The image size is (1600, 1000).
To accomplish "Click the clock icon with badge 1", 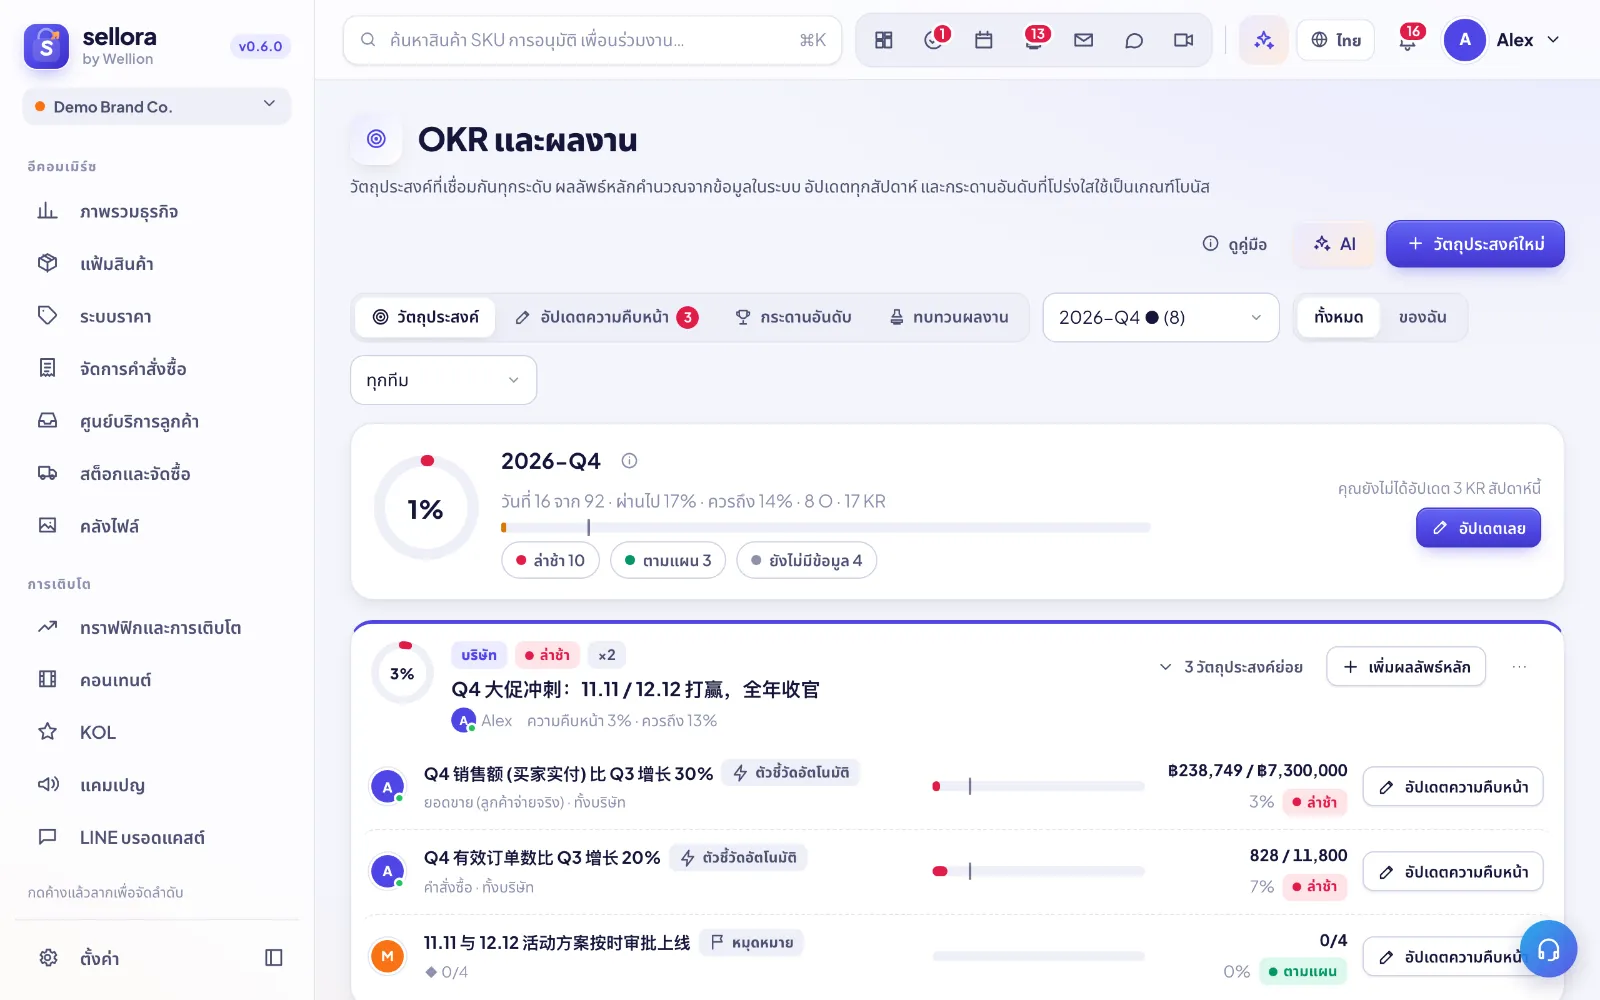I will point(934,40).
